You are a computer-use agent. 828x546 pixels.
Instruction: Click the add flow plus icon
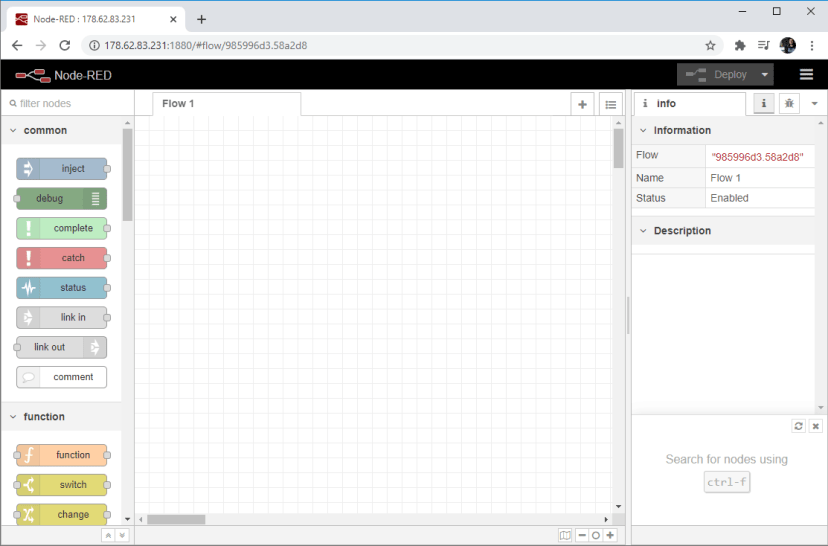[583, 104]
